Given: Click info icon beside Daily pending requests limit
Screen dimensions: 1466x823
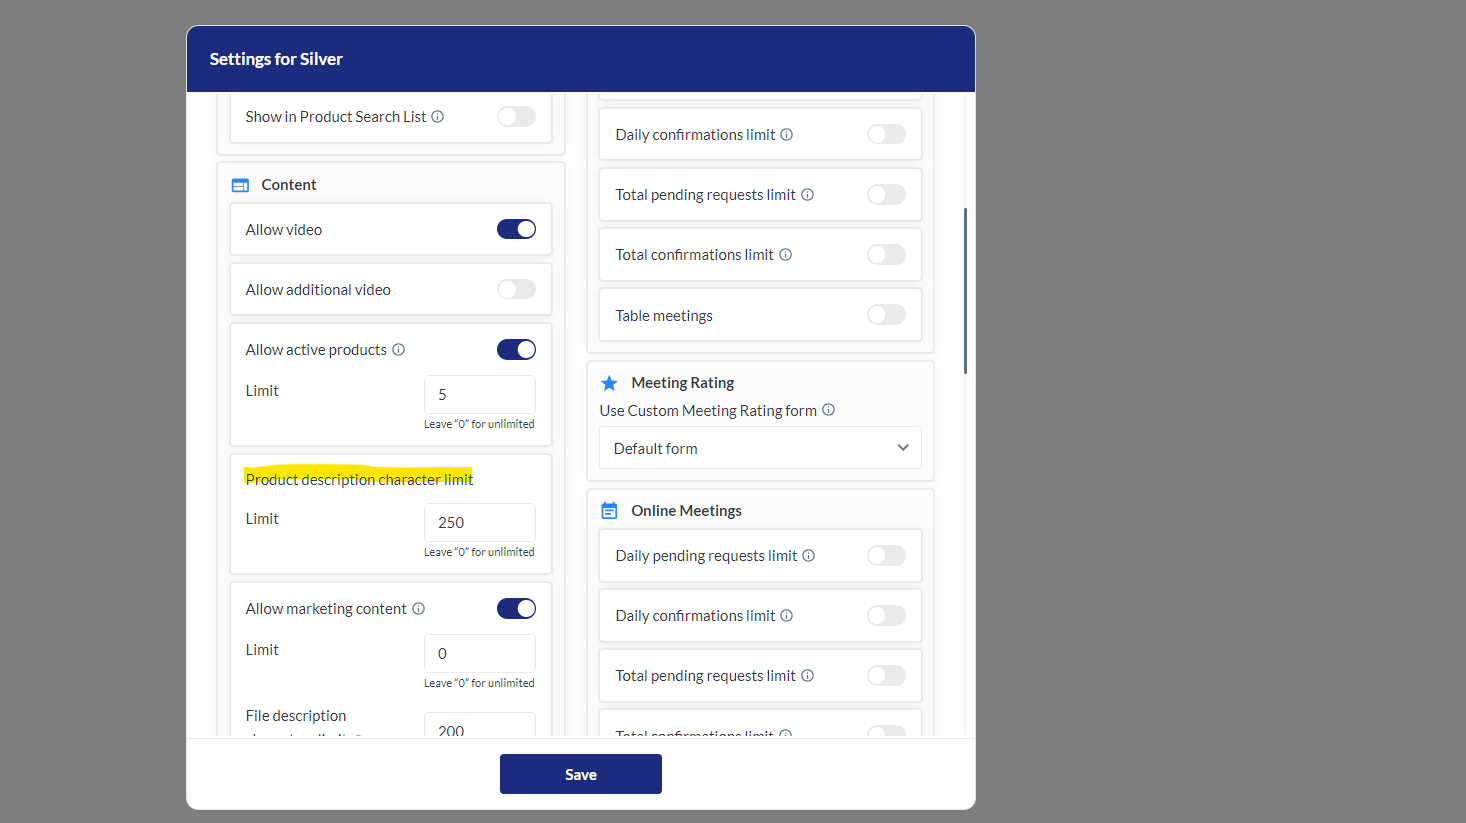Looking at the screenshot, I should pos(808,556).
